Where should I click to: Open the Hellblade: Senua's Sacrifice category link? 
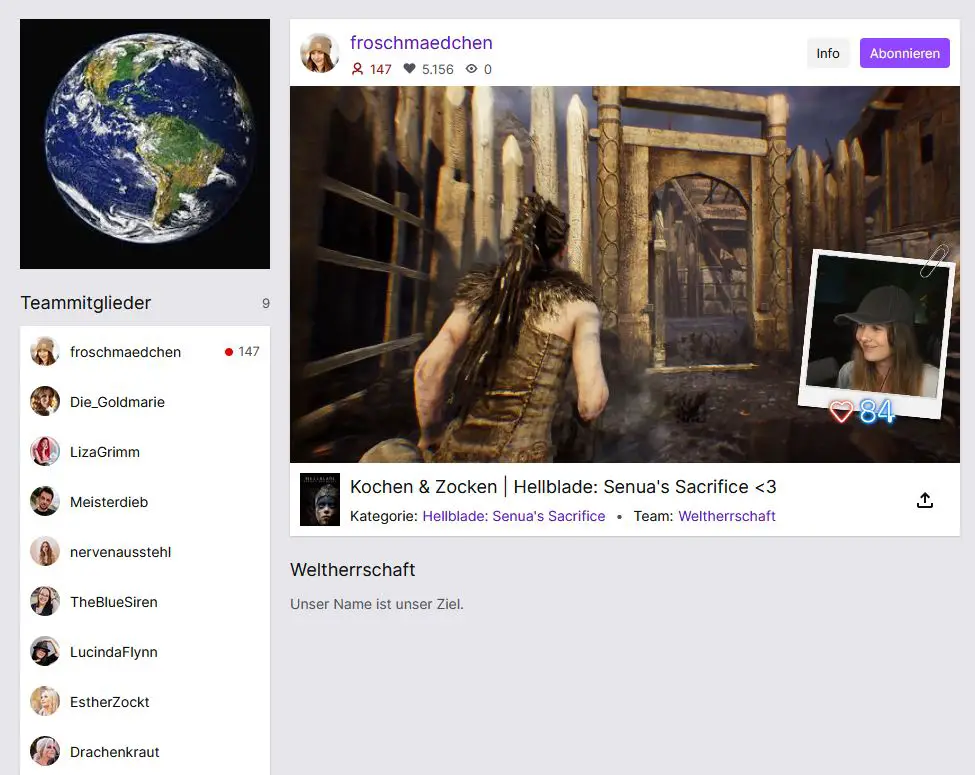[x=514, y=516]
